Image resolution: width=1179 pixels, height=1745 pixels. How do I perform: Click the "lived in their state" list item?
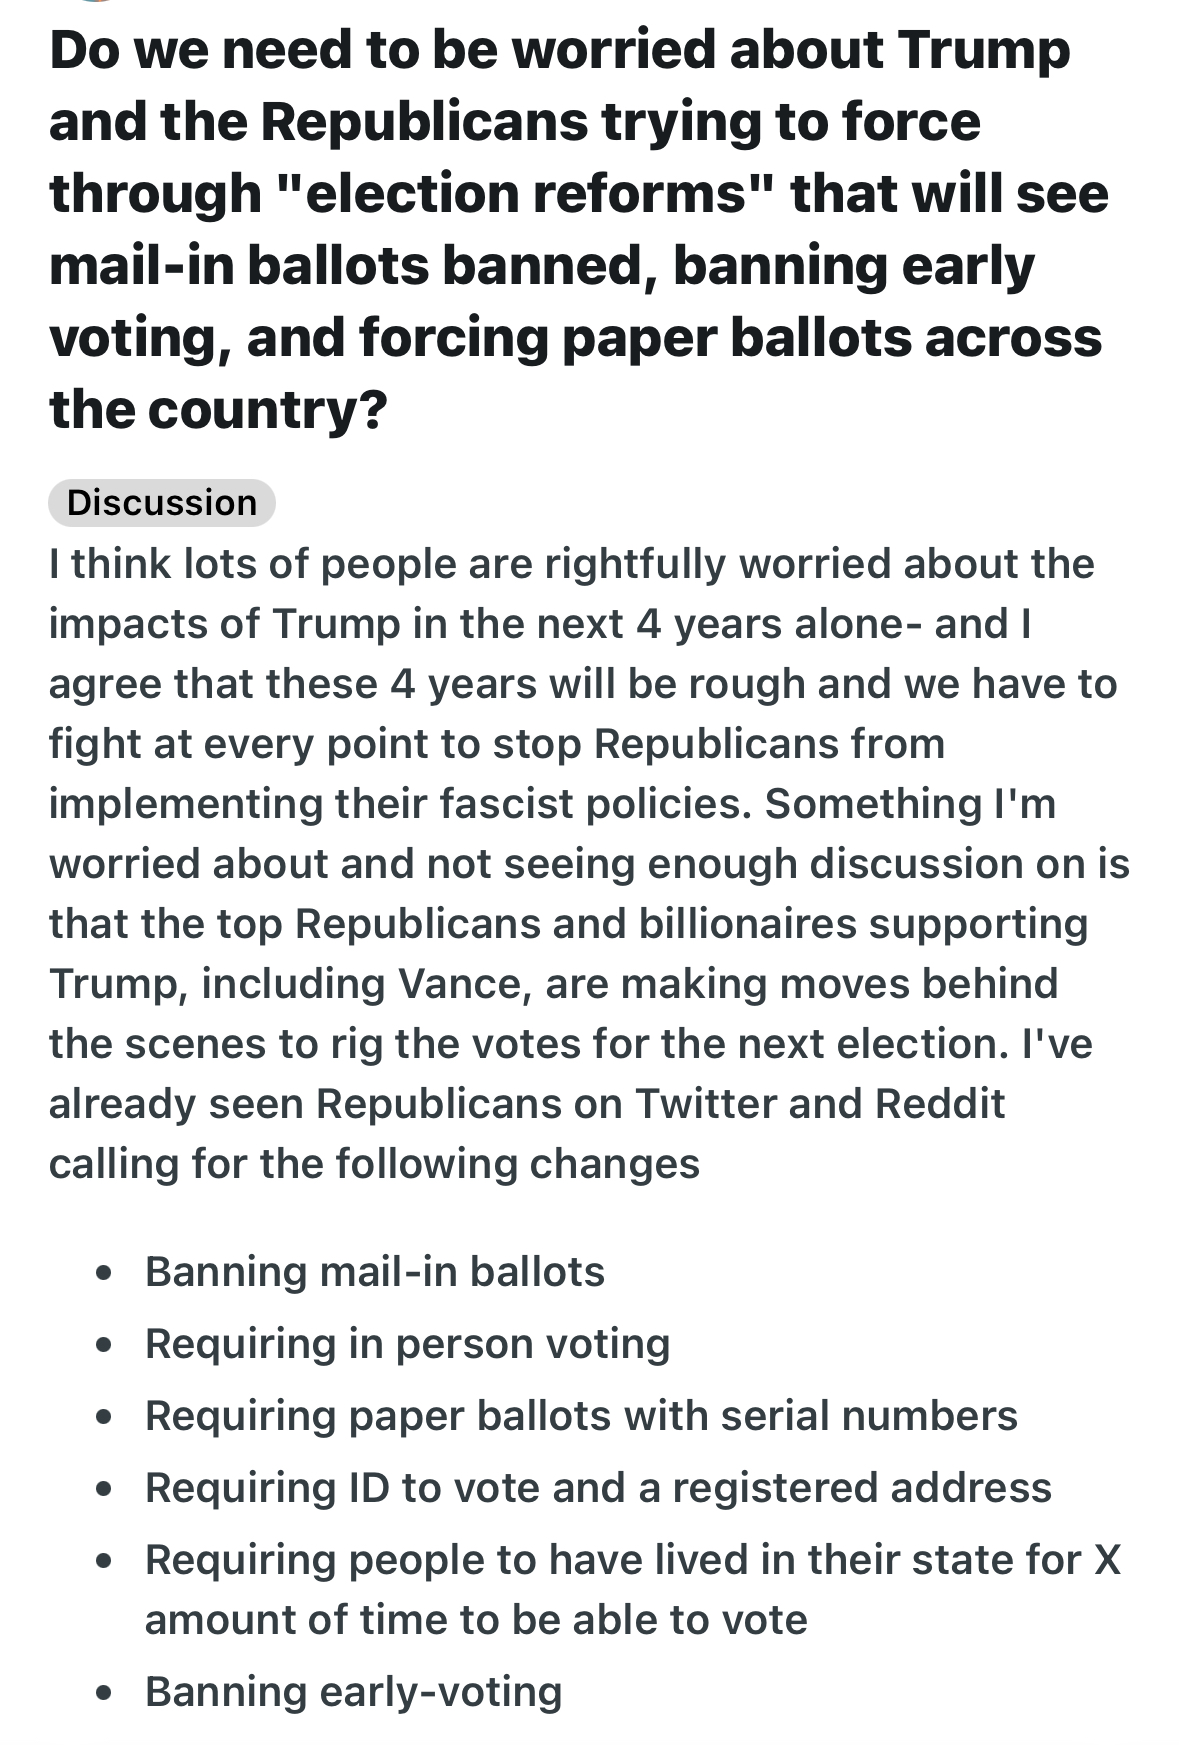632,1588
